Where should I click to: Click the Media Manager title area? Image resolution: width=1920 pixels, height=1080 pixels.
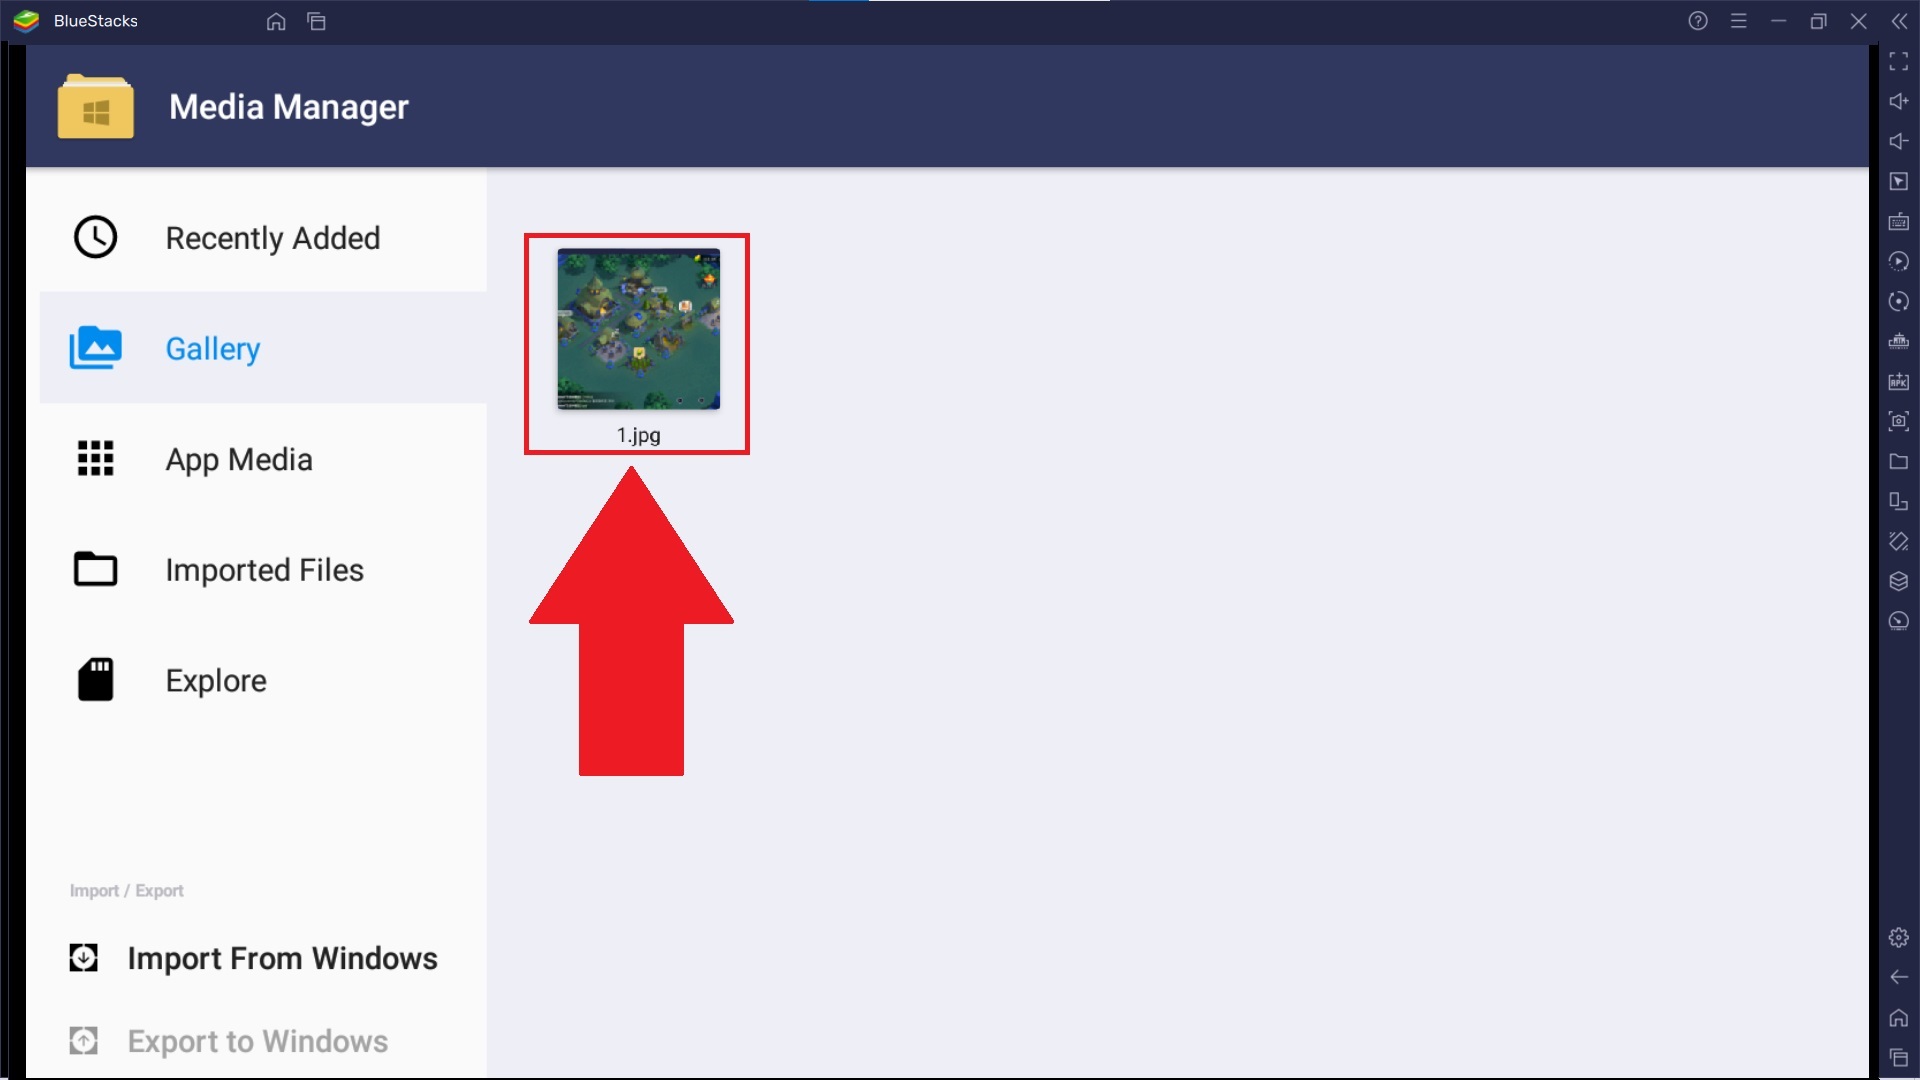[x=287, y=105]
